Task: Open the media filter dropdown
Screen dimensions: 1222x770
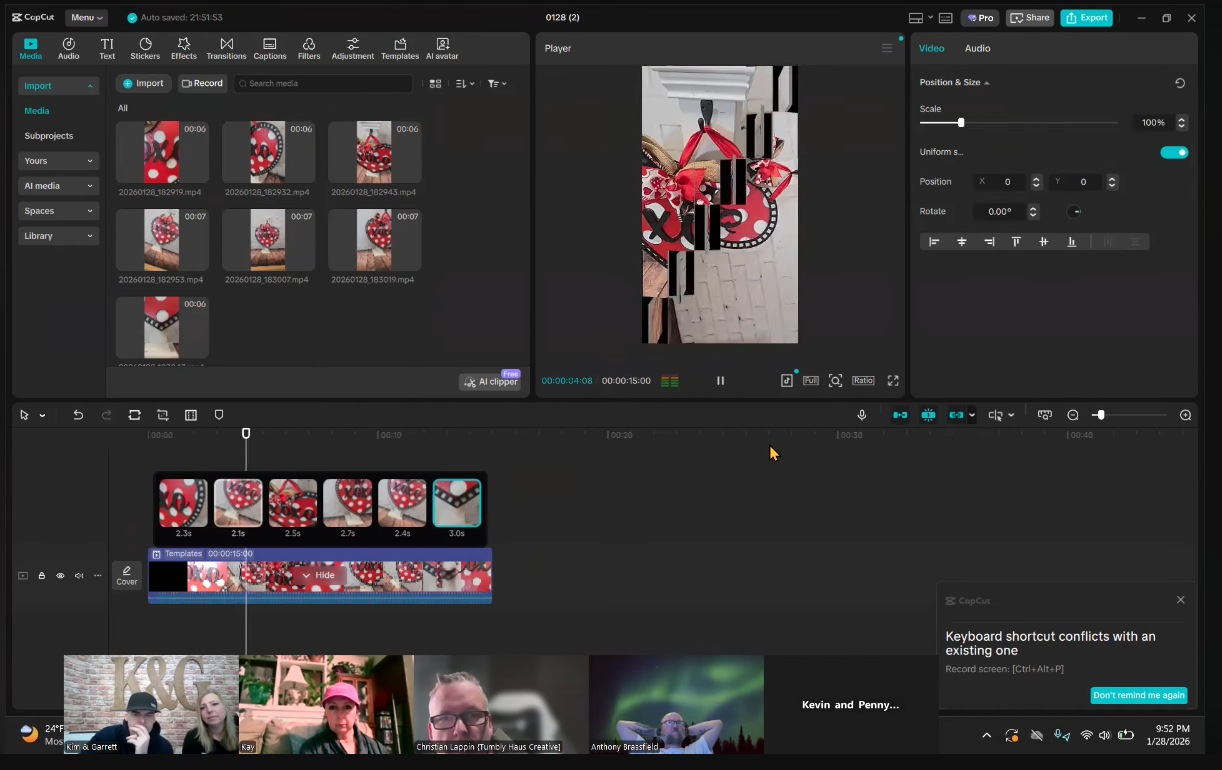Action: click(497, 84)
